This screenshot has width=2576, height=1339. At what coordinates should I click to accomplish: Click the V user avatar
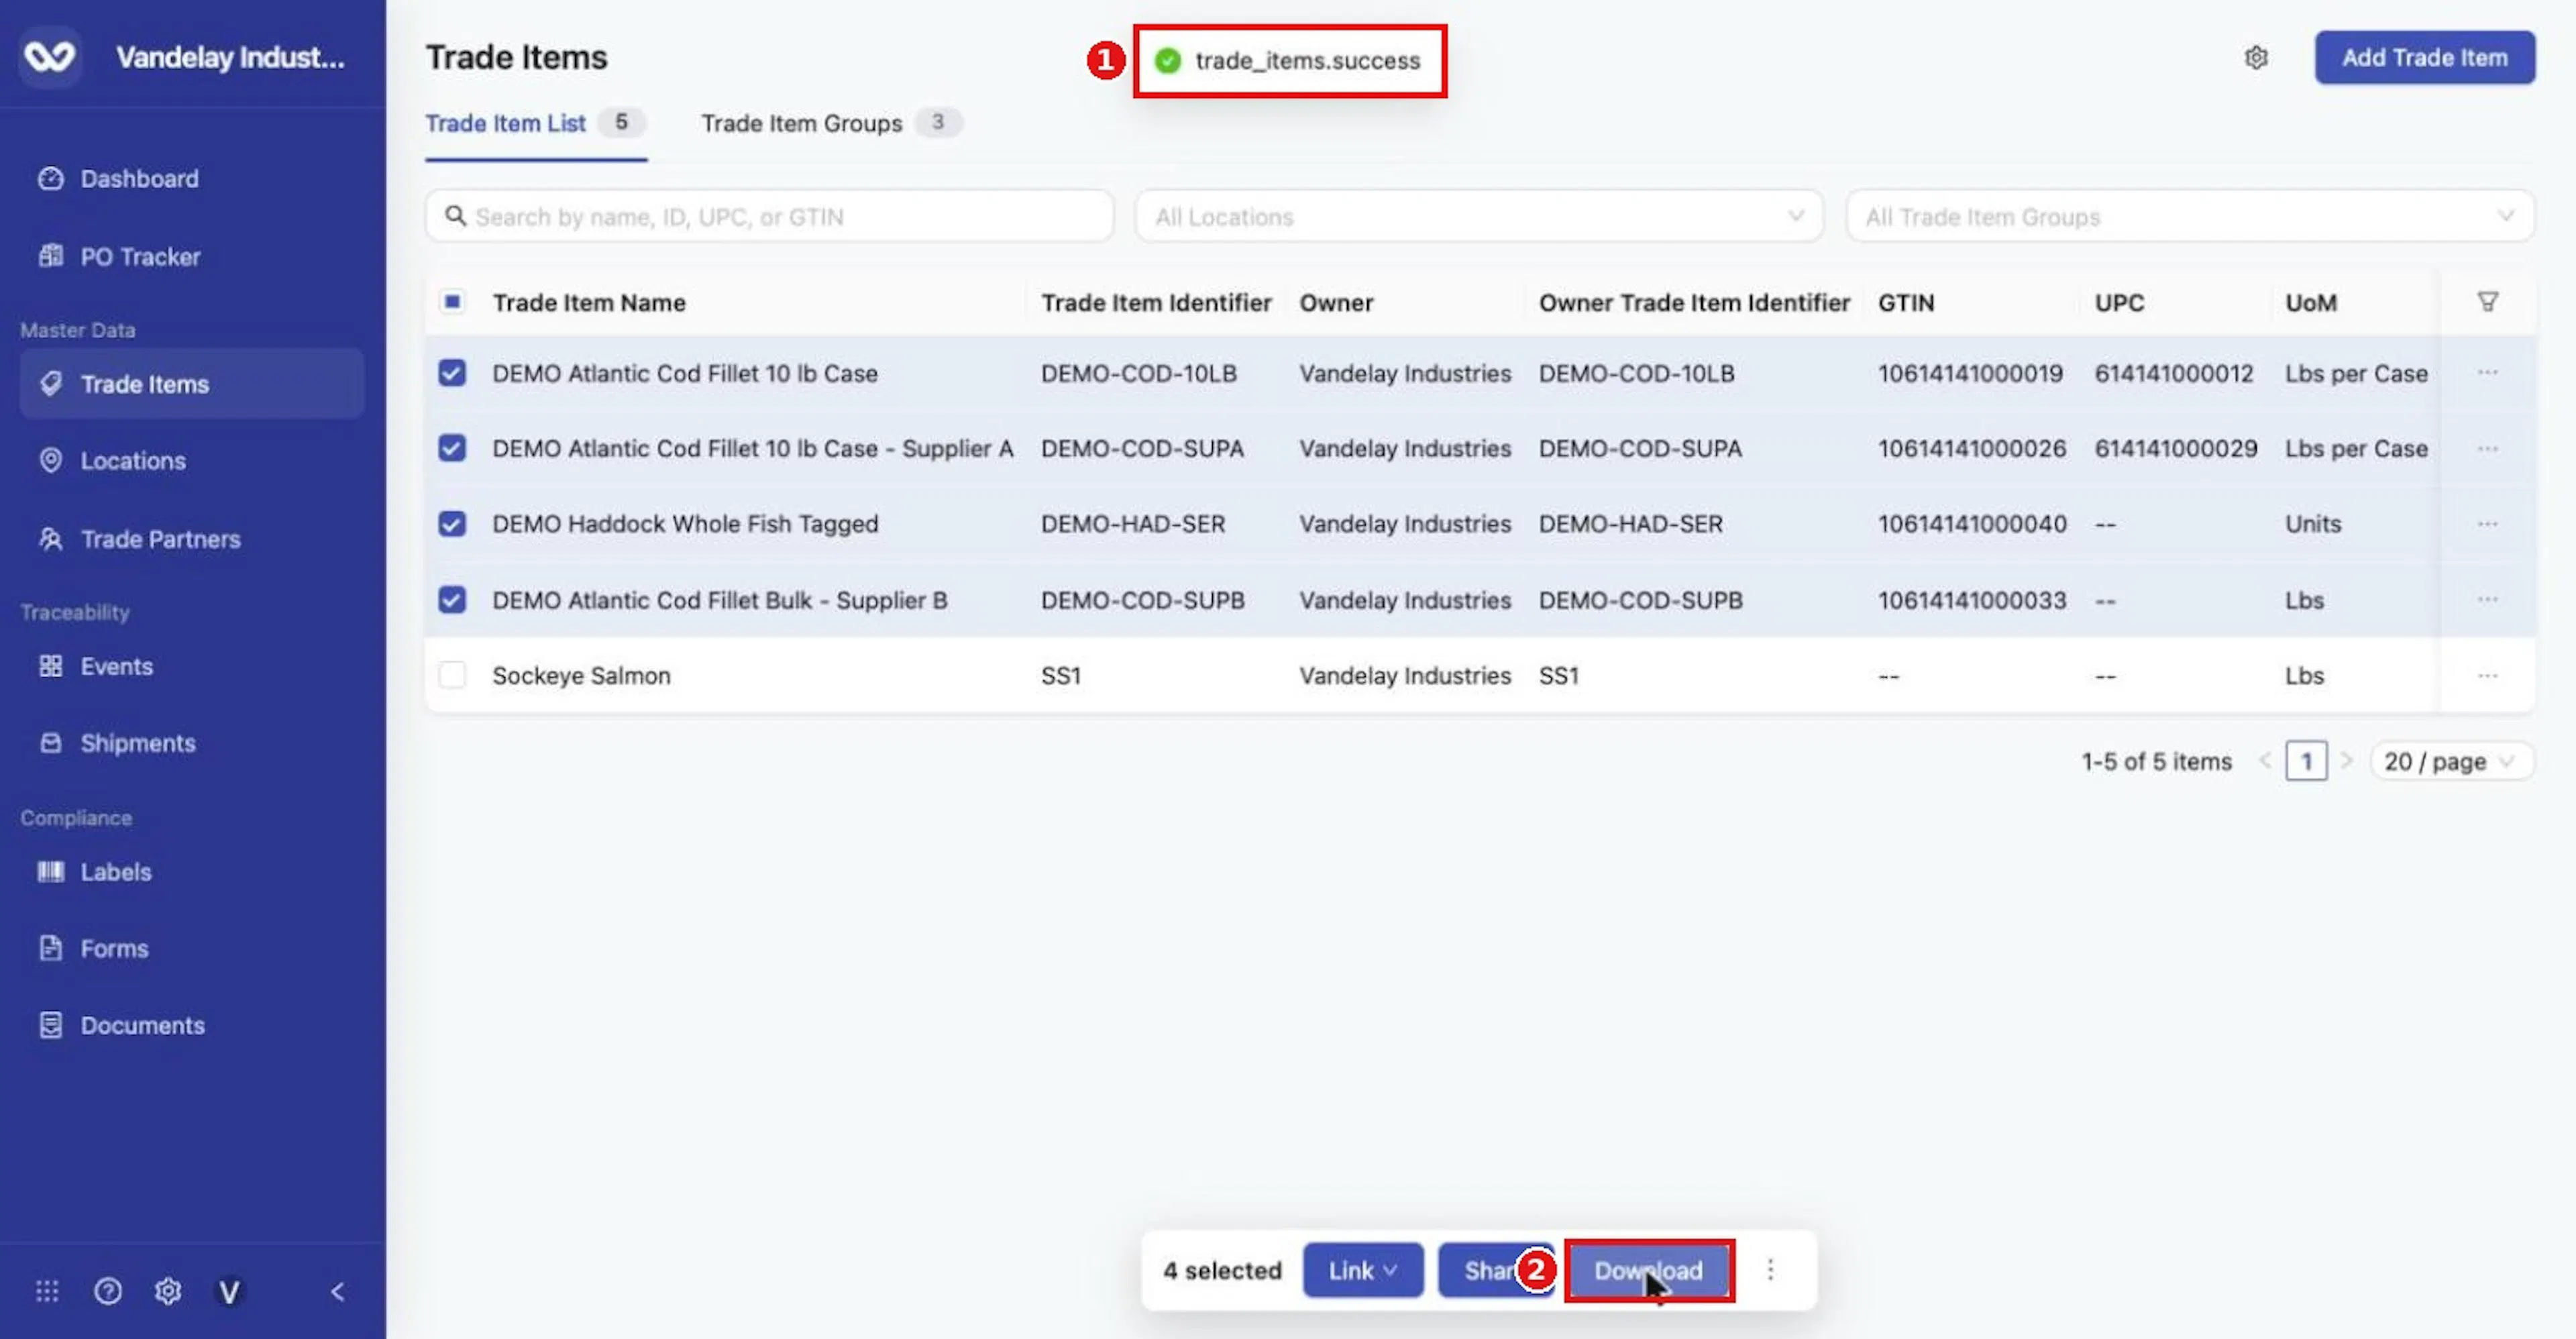229,1292
